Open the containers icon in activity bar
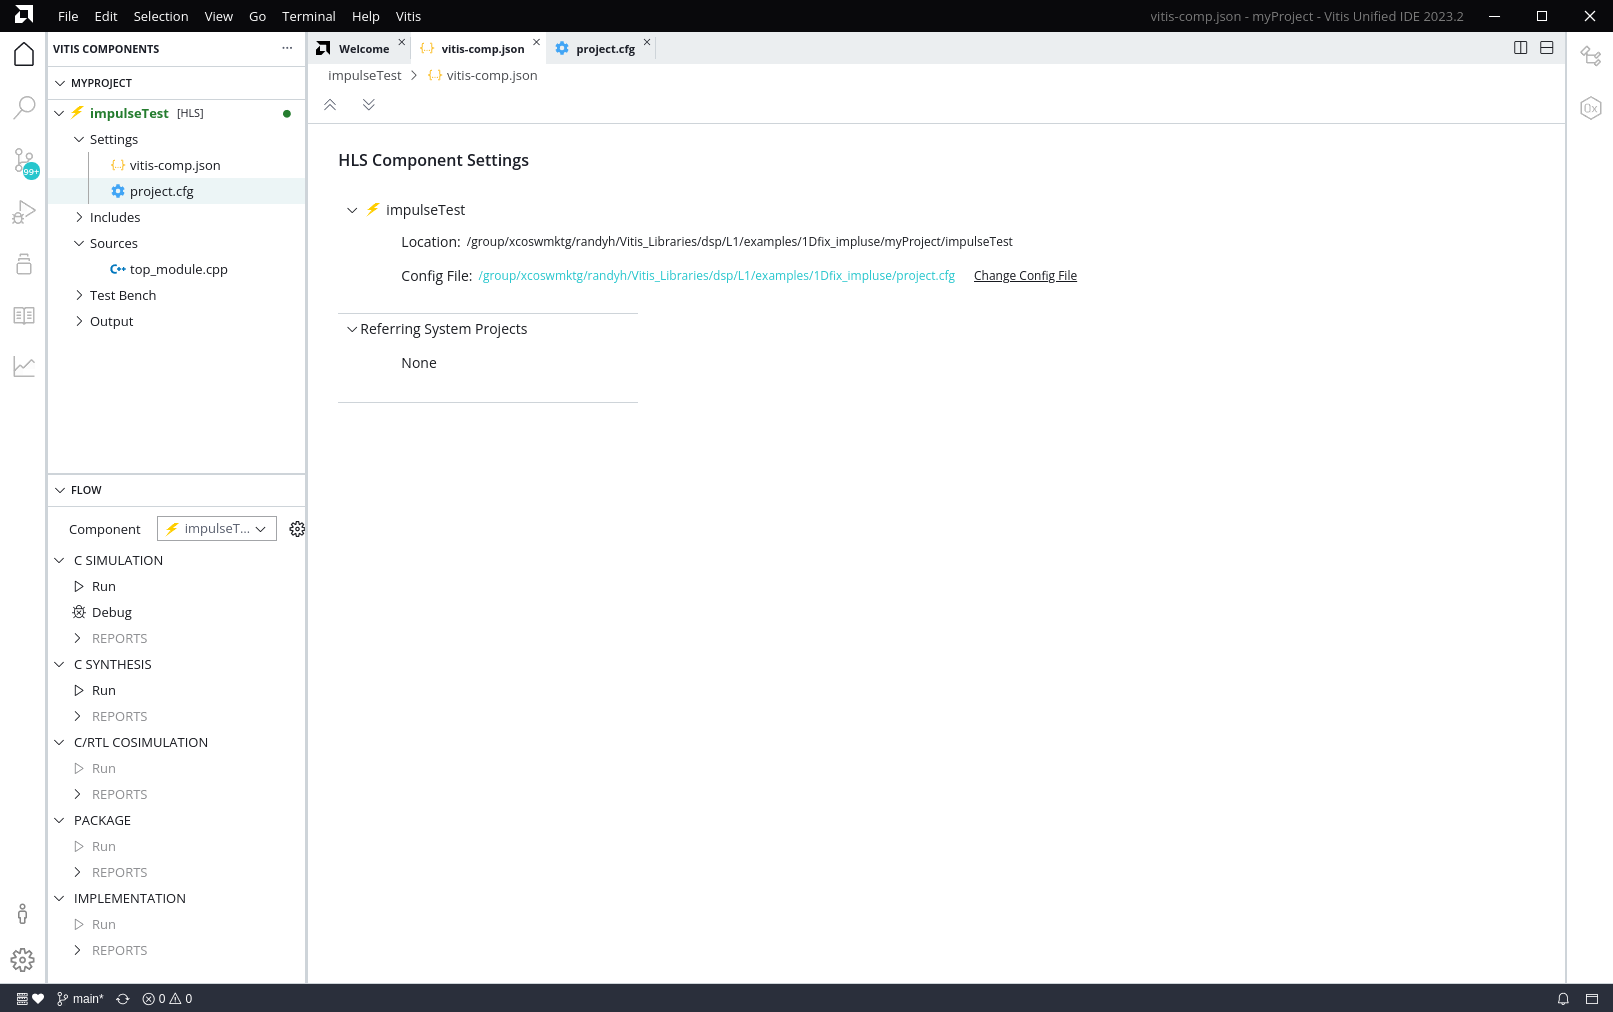 tap(24, 264)
